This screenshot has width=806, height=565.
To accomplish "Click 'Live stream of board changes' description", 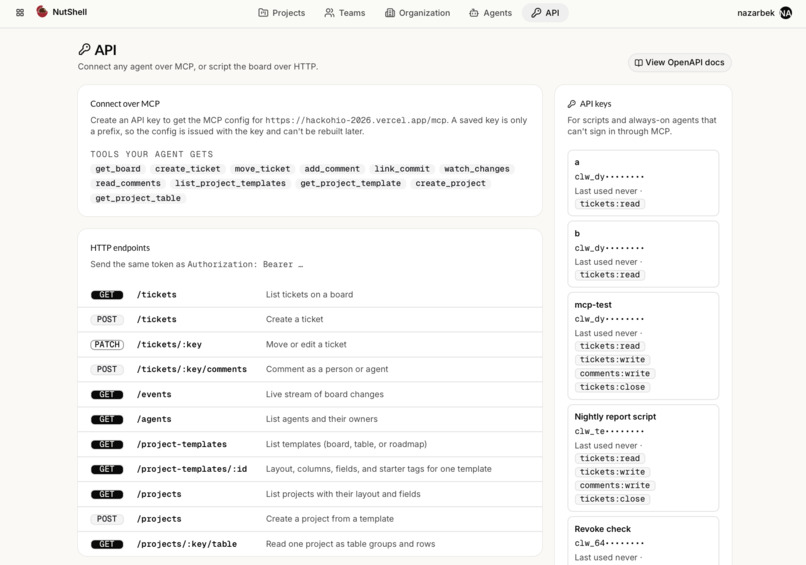I will coord(324,394).
